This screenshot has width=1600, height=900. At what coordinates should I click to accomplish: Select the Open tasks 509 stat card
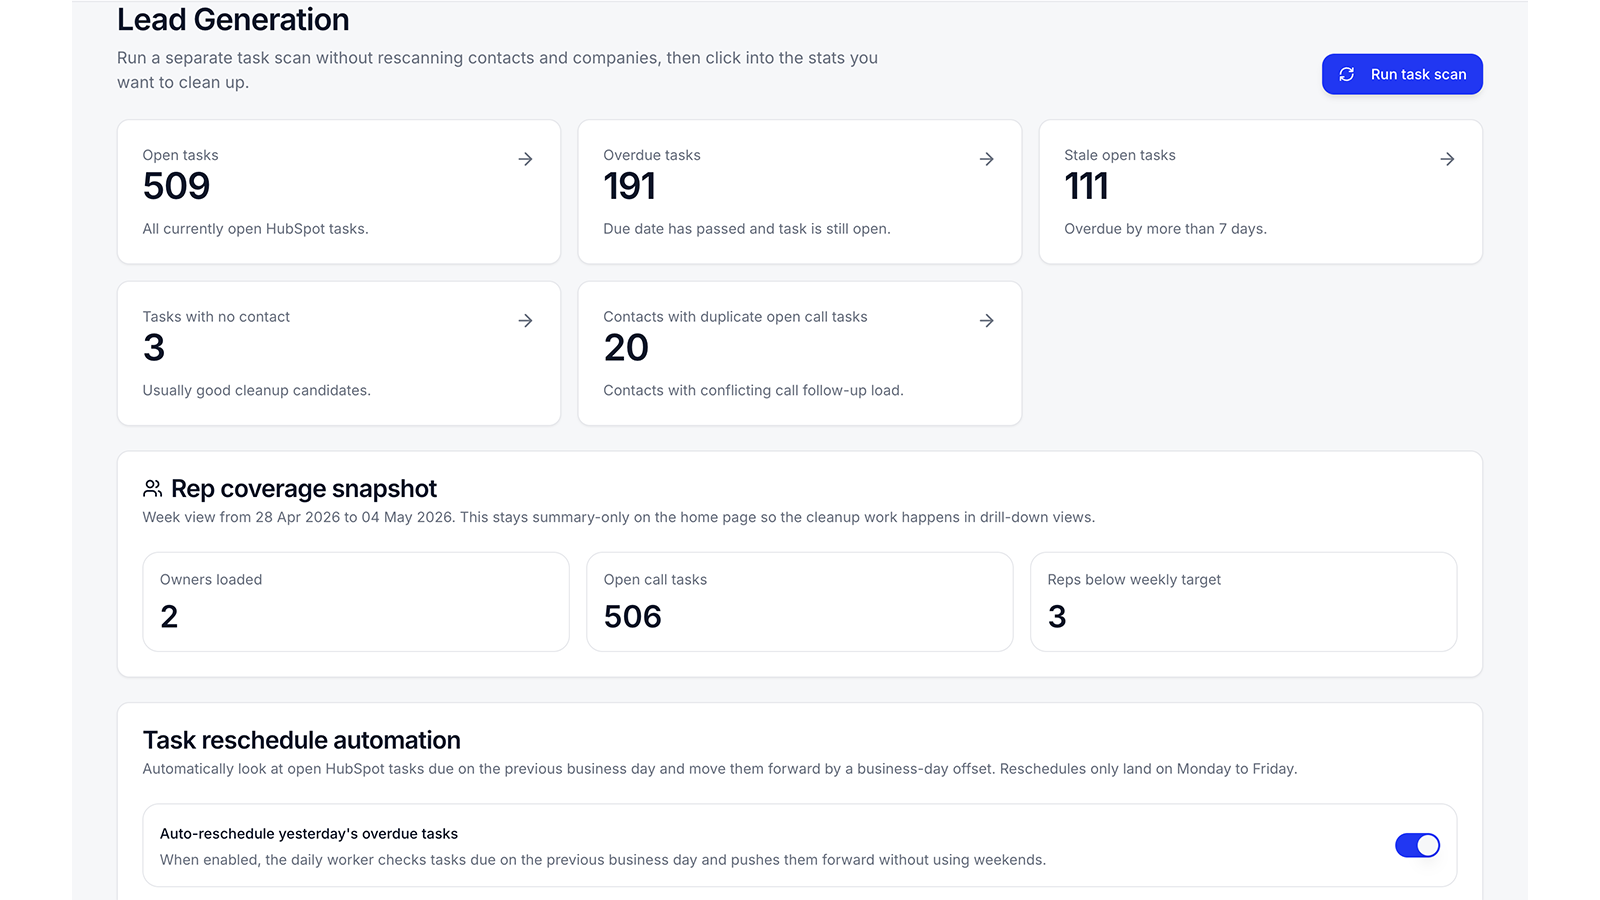(339, 192)
